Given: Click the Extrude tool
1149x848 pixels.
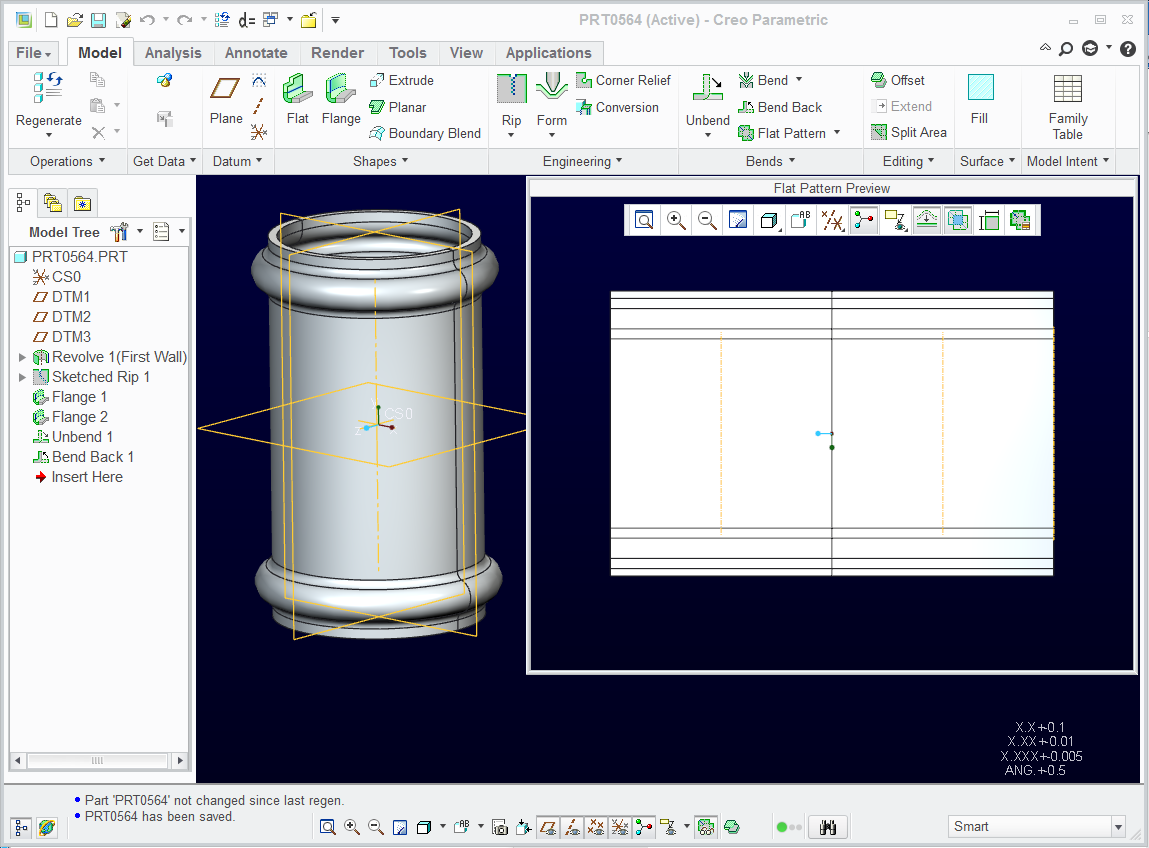Looking at the screenshot, I should point(402,81).
